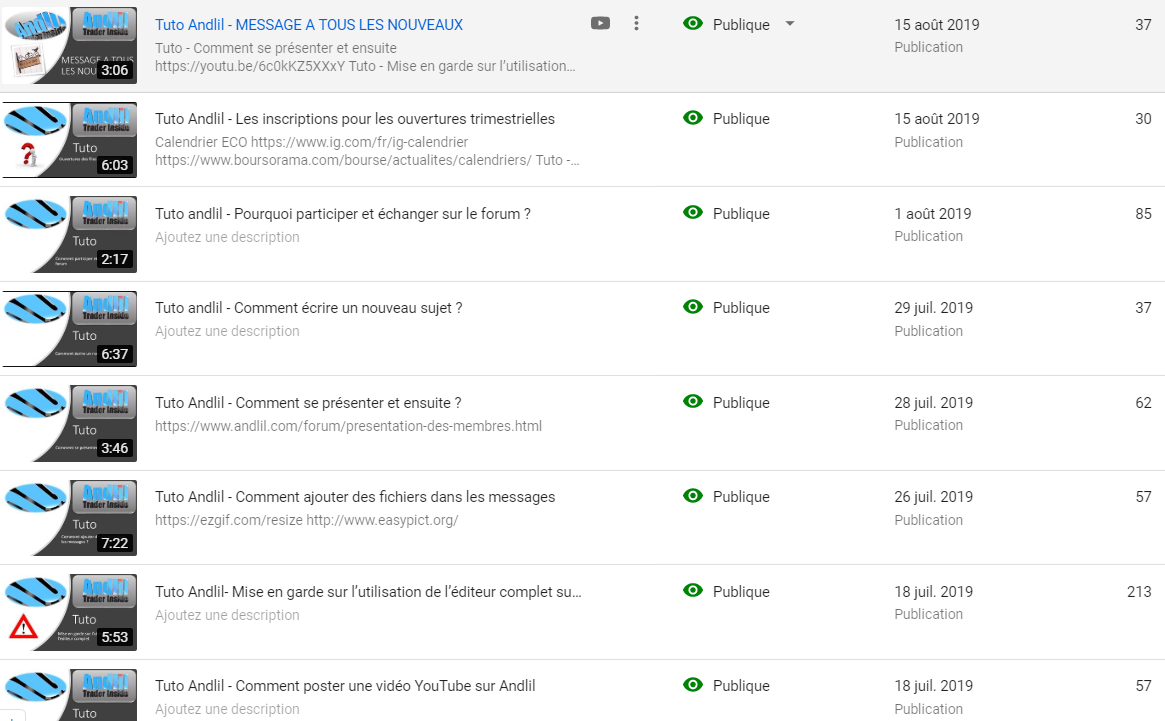
Task: Click 'Publique' label on 'Mise en garde' row
Action: click(x=741, y=592)
